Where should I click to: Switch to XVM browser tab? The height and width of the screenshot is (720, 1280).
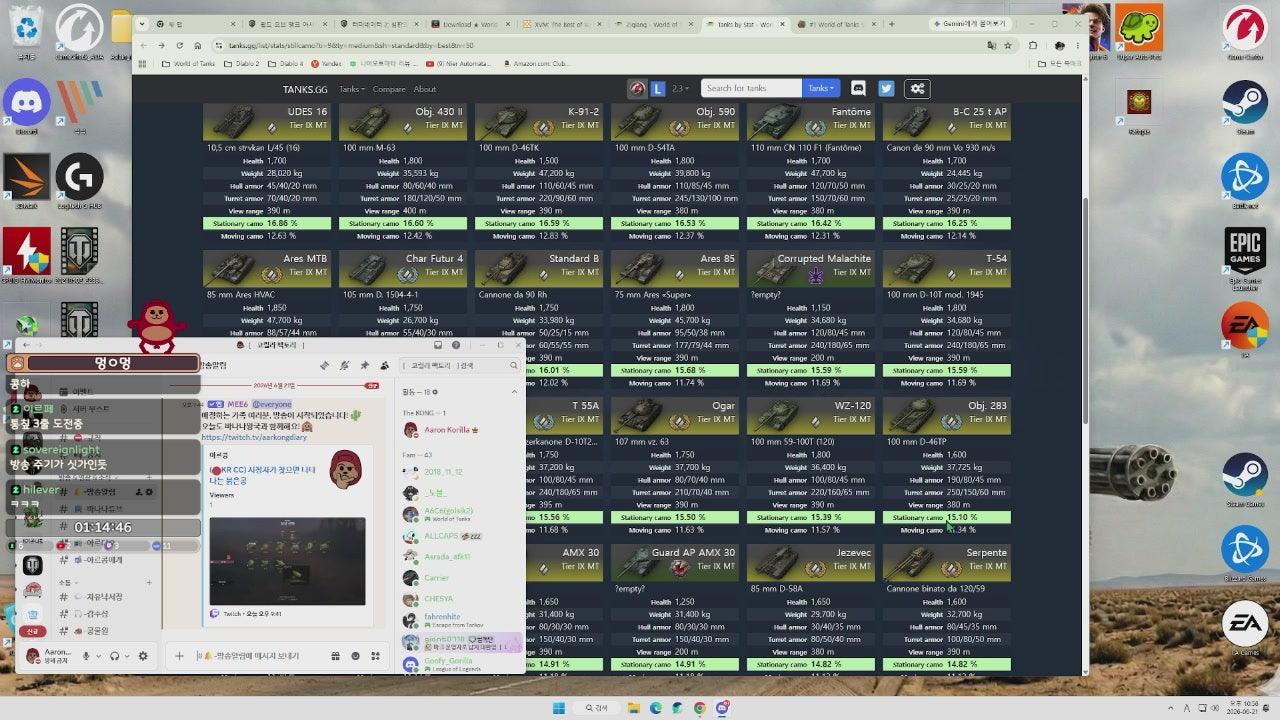(x=560, y=23)
